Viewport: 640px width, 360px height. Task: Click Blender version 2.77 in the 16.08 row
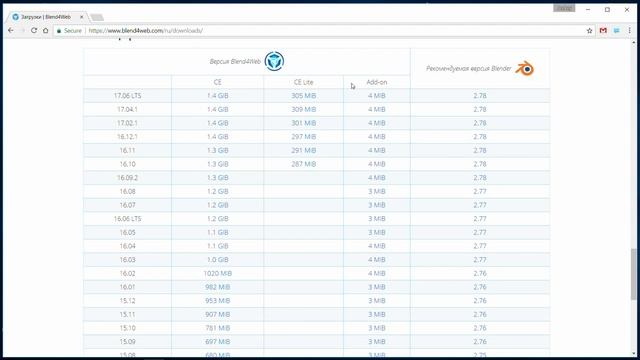click(480, 191)
